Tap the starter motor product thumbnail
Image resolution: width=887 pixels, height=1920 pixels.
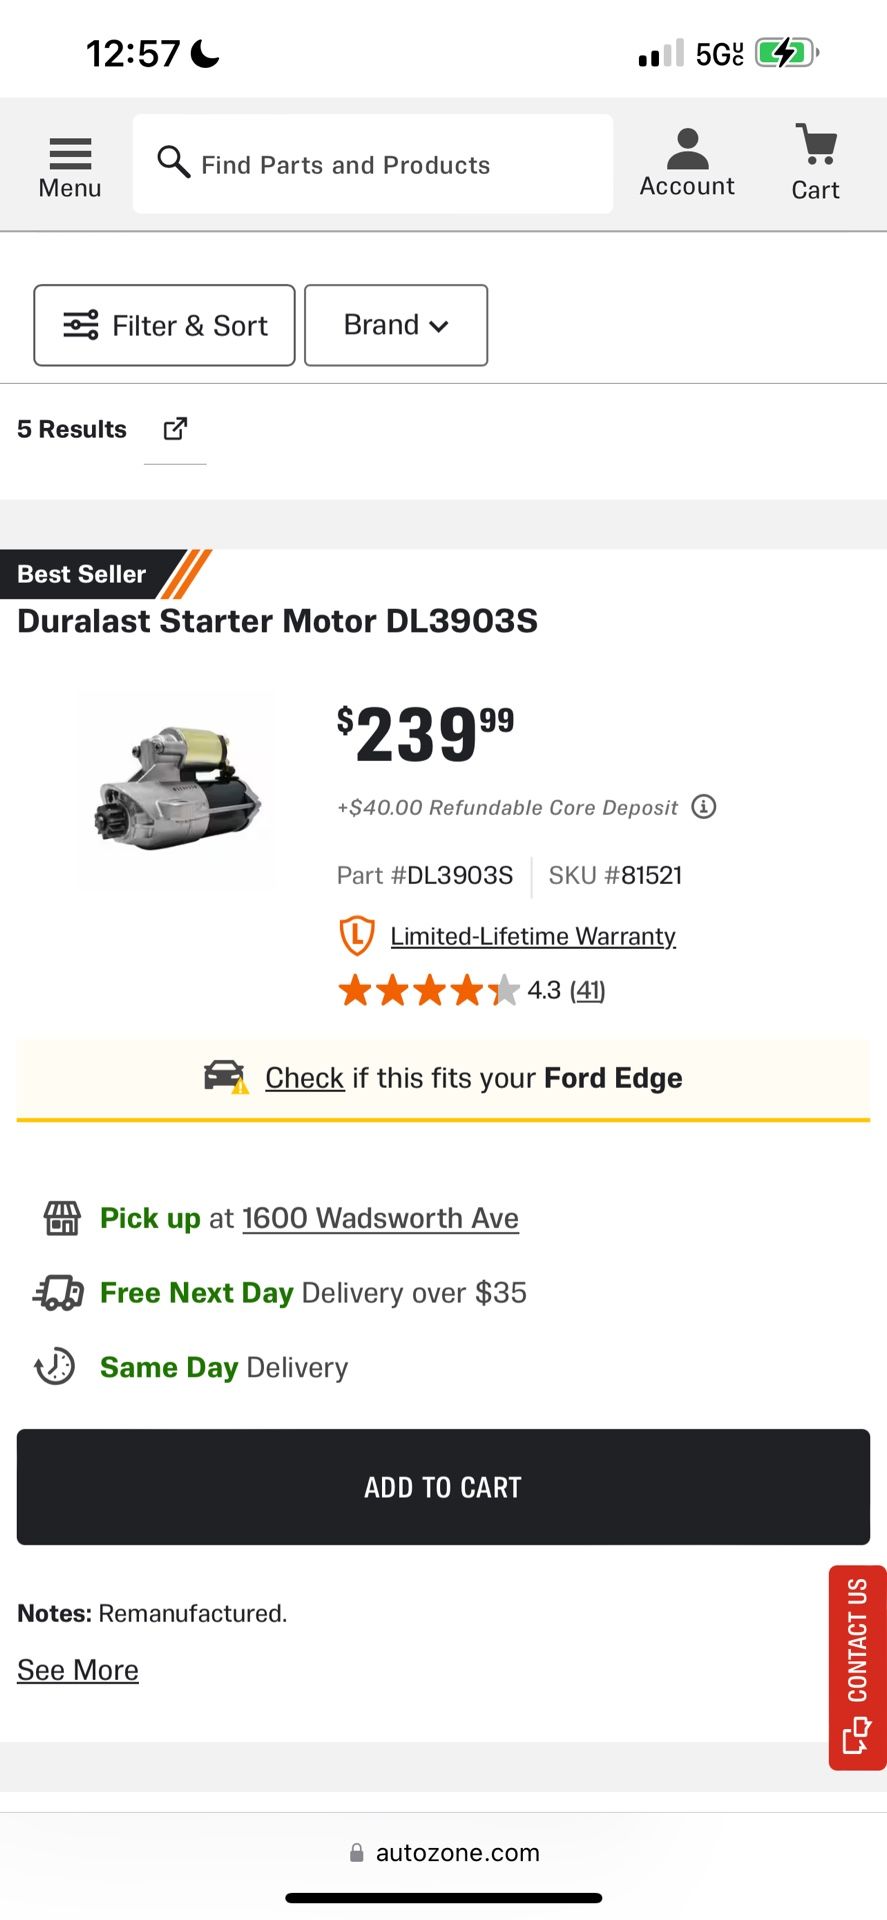177,788
